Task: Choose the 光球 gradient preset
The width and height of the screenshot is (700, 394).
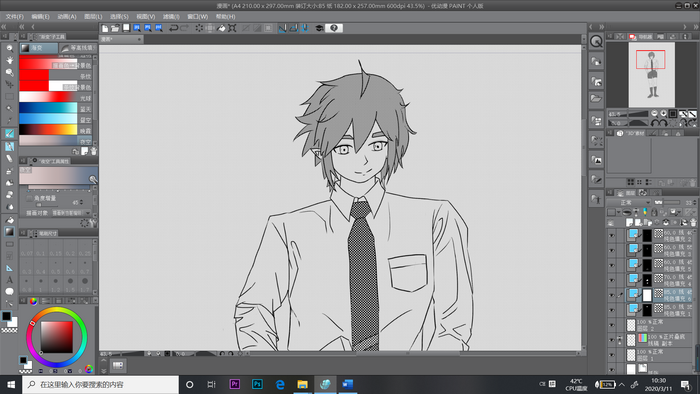Action: pyautogui.click(x=55, y=97)
